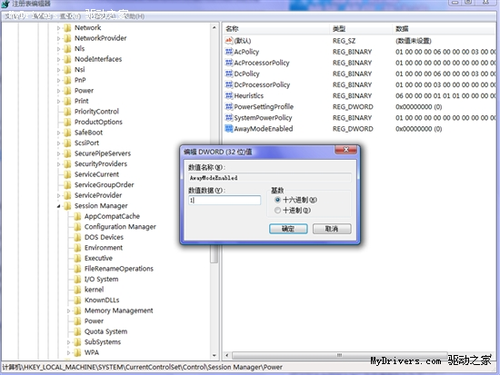Click the PowerSettingProfile value icon
500x375 pixels.
pos(229,106)
